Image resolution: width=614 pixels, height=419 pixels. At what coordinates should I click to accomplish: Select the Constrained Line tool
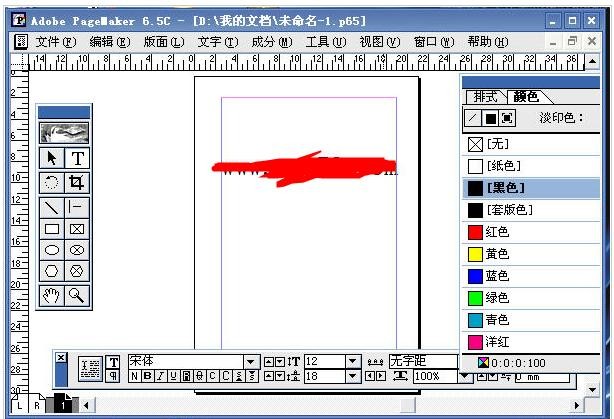point(77,207)
